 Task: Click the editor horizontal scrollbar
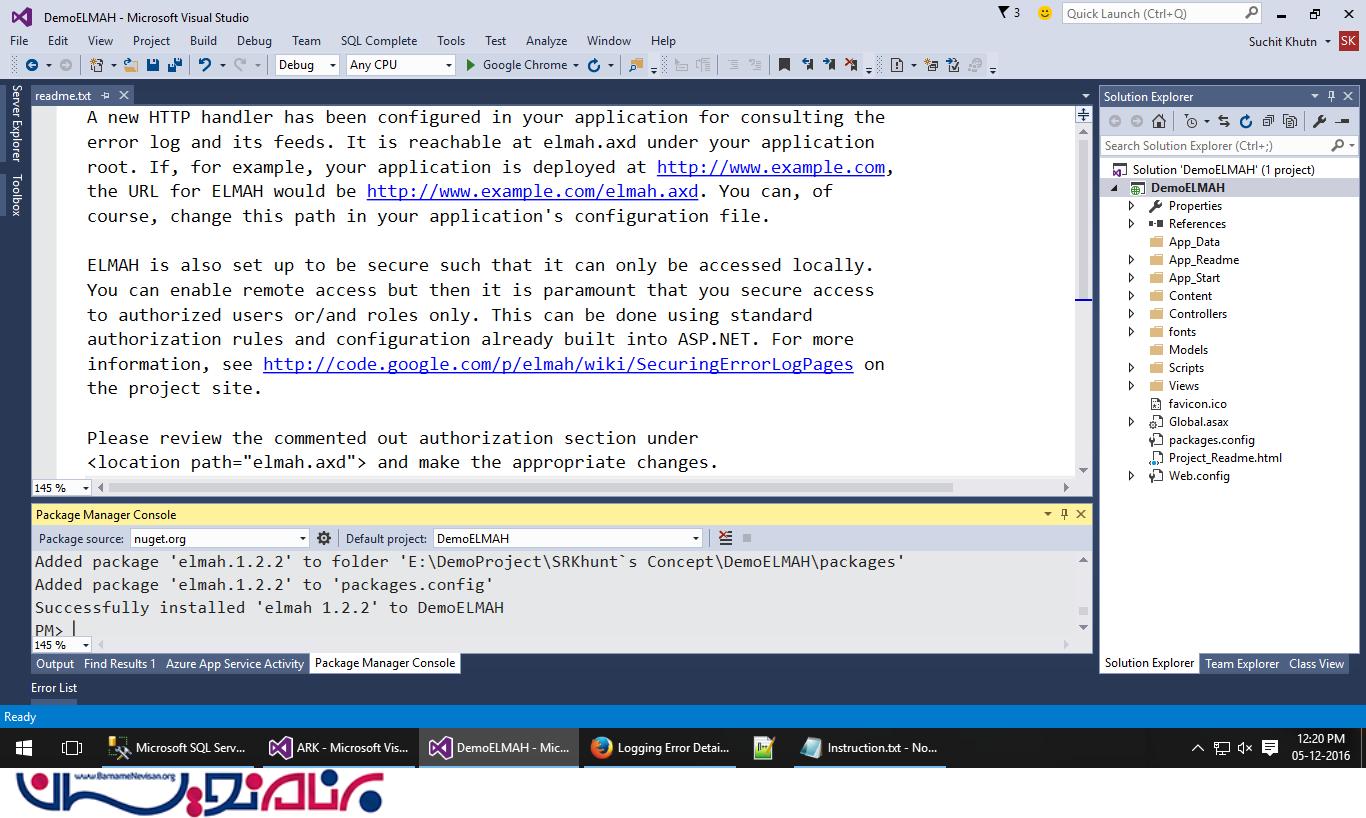(x=531, y=488)
